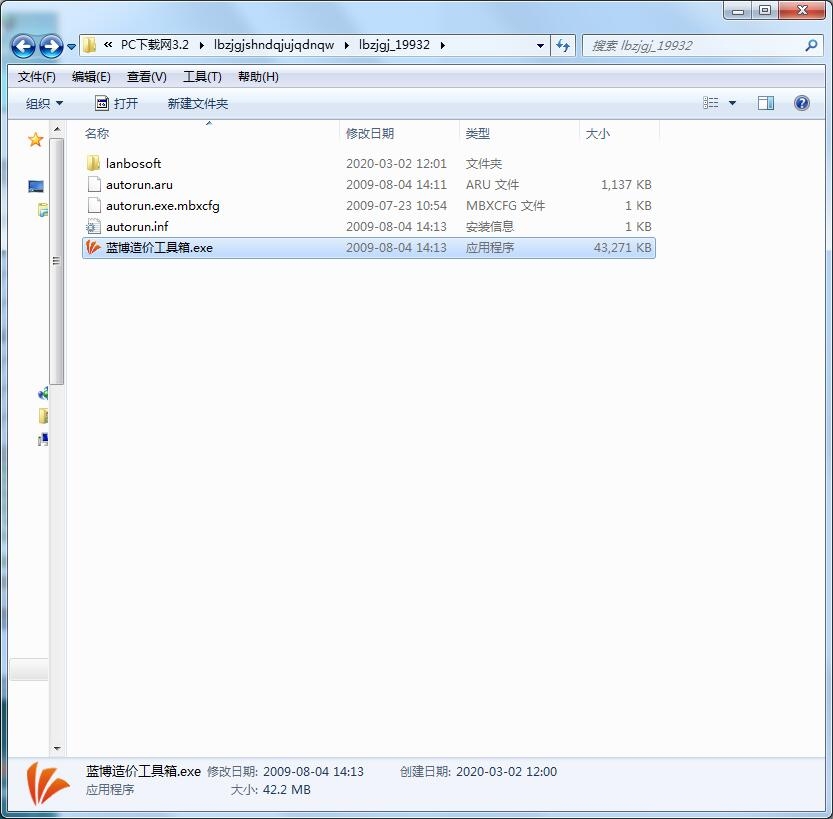Click 新建文件夹 button

[x=198, y=104]
